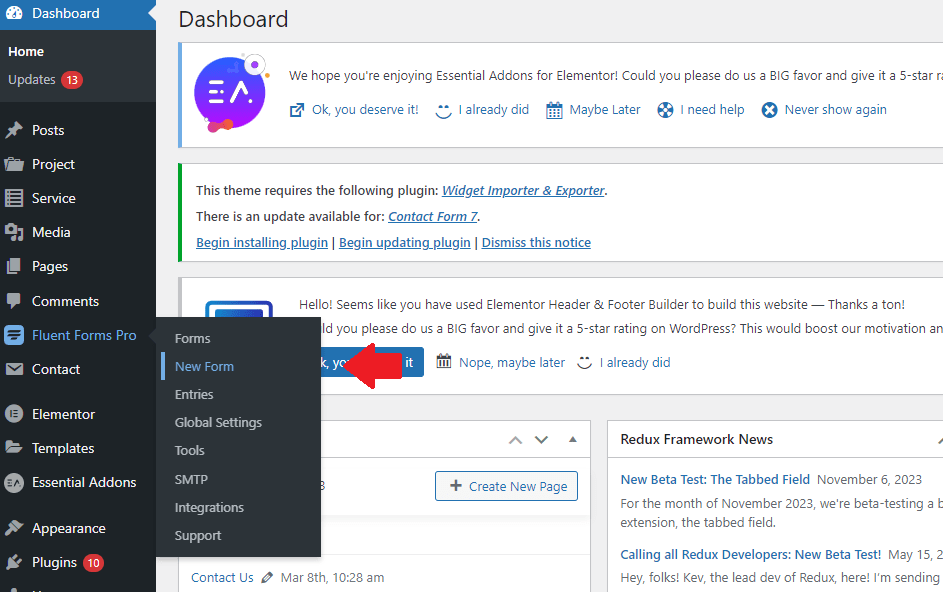Viewport: 943px width, 592px height.
Task: Click the lifebuoy icon beside "I need help"
Action: tap(665, 110)
